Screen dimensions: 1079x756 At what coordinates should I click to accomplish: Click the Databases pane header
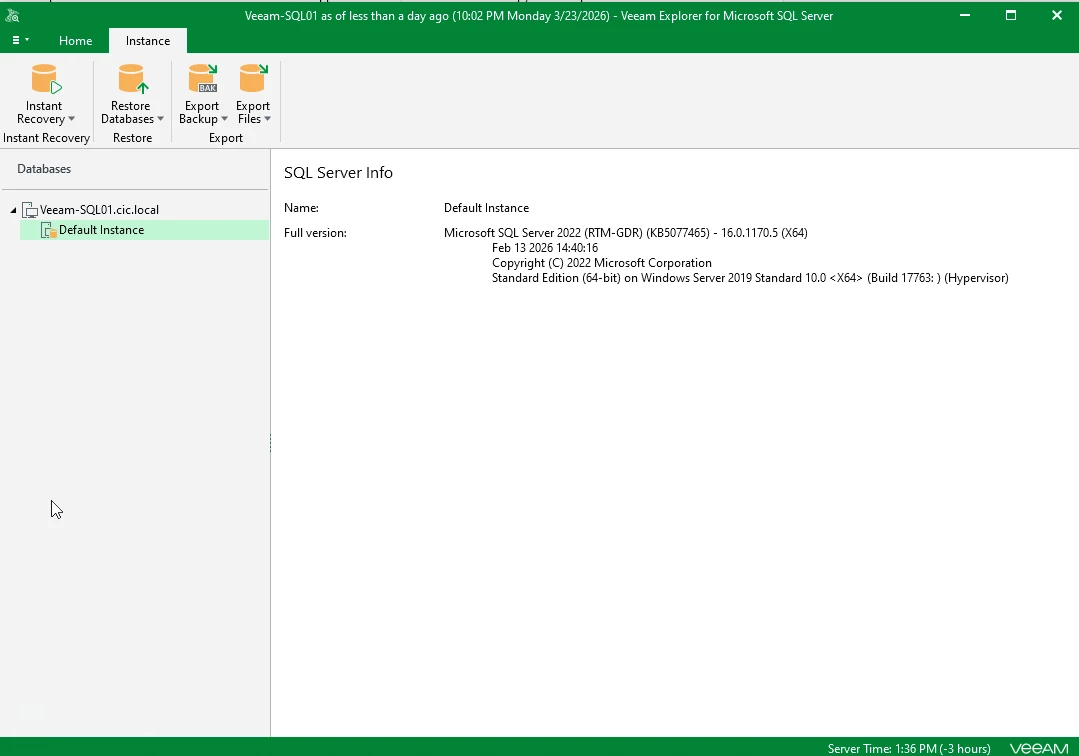pos(44,169)
